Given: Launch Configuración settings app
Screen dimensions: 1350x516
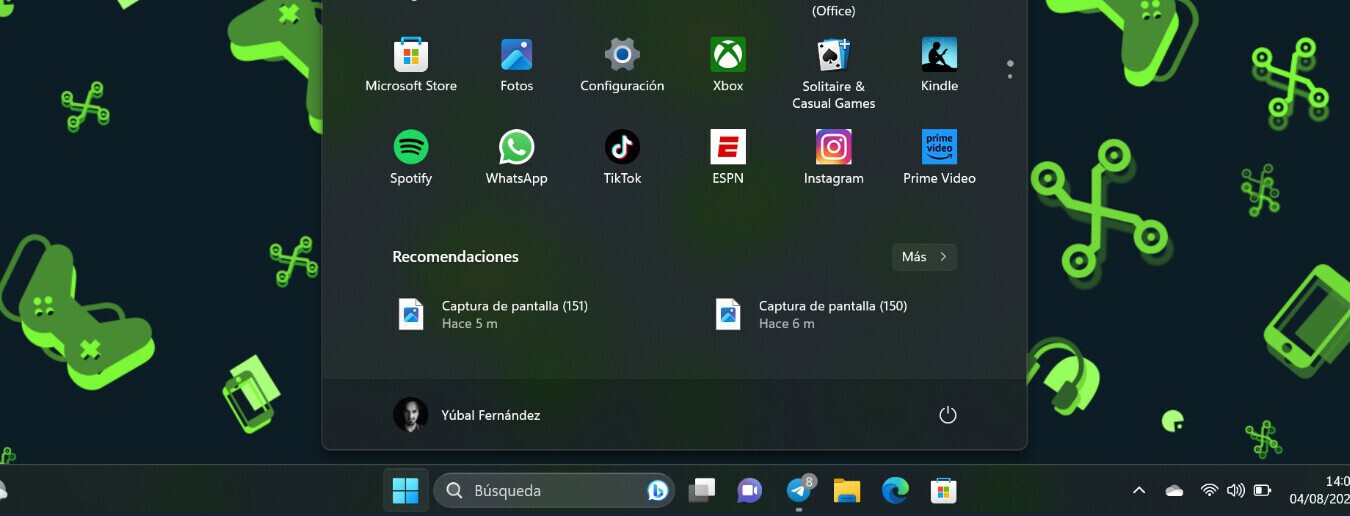Looking at the screenshot, I should tap(622, 66).
